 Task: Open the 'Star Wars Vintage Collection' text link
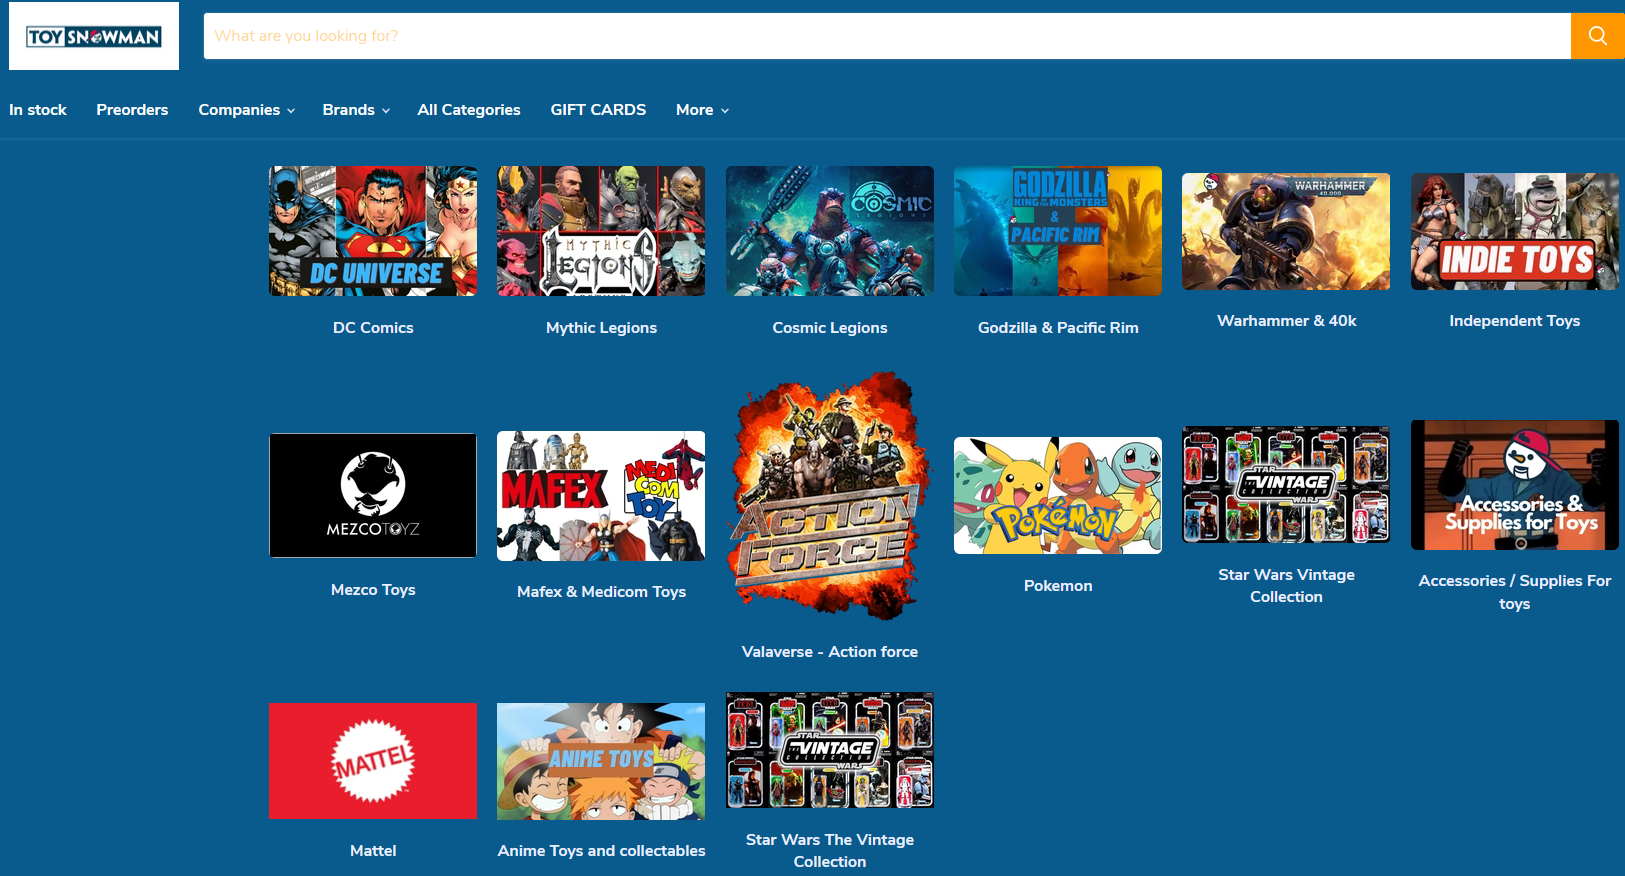click(1286, 586)
